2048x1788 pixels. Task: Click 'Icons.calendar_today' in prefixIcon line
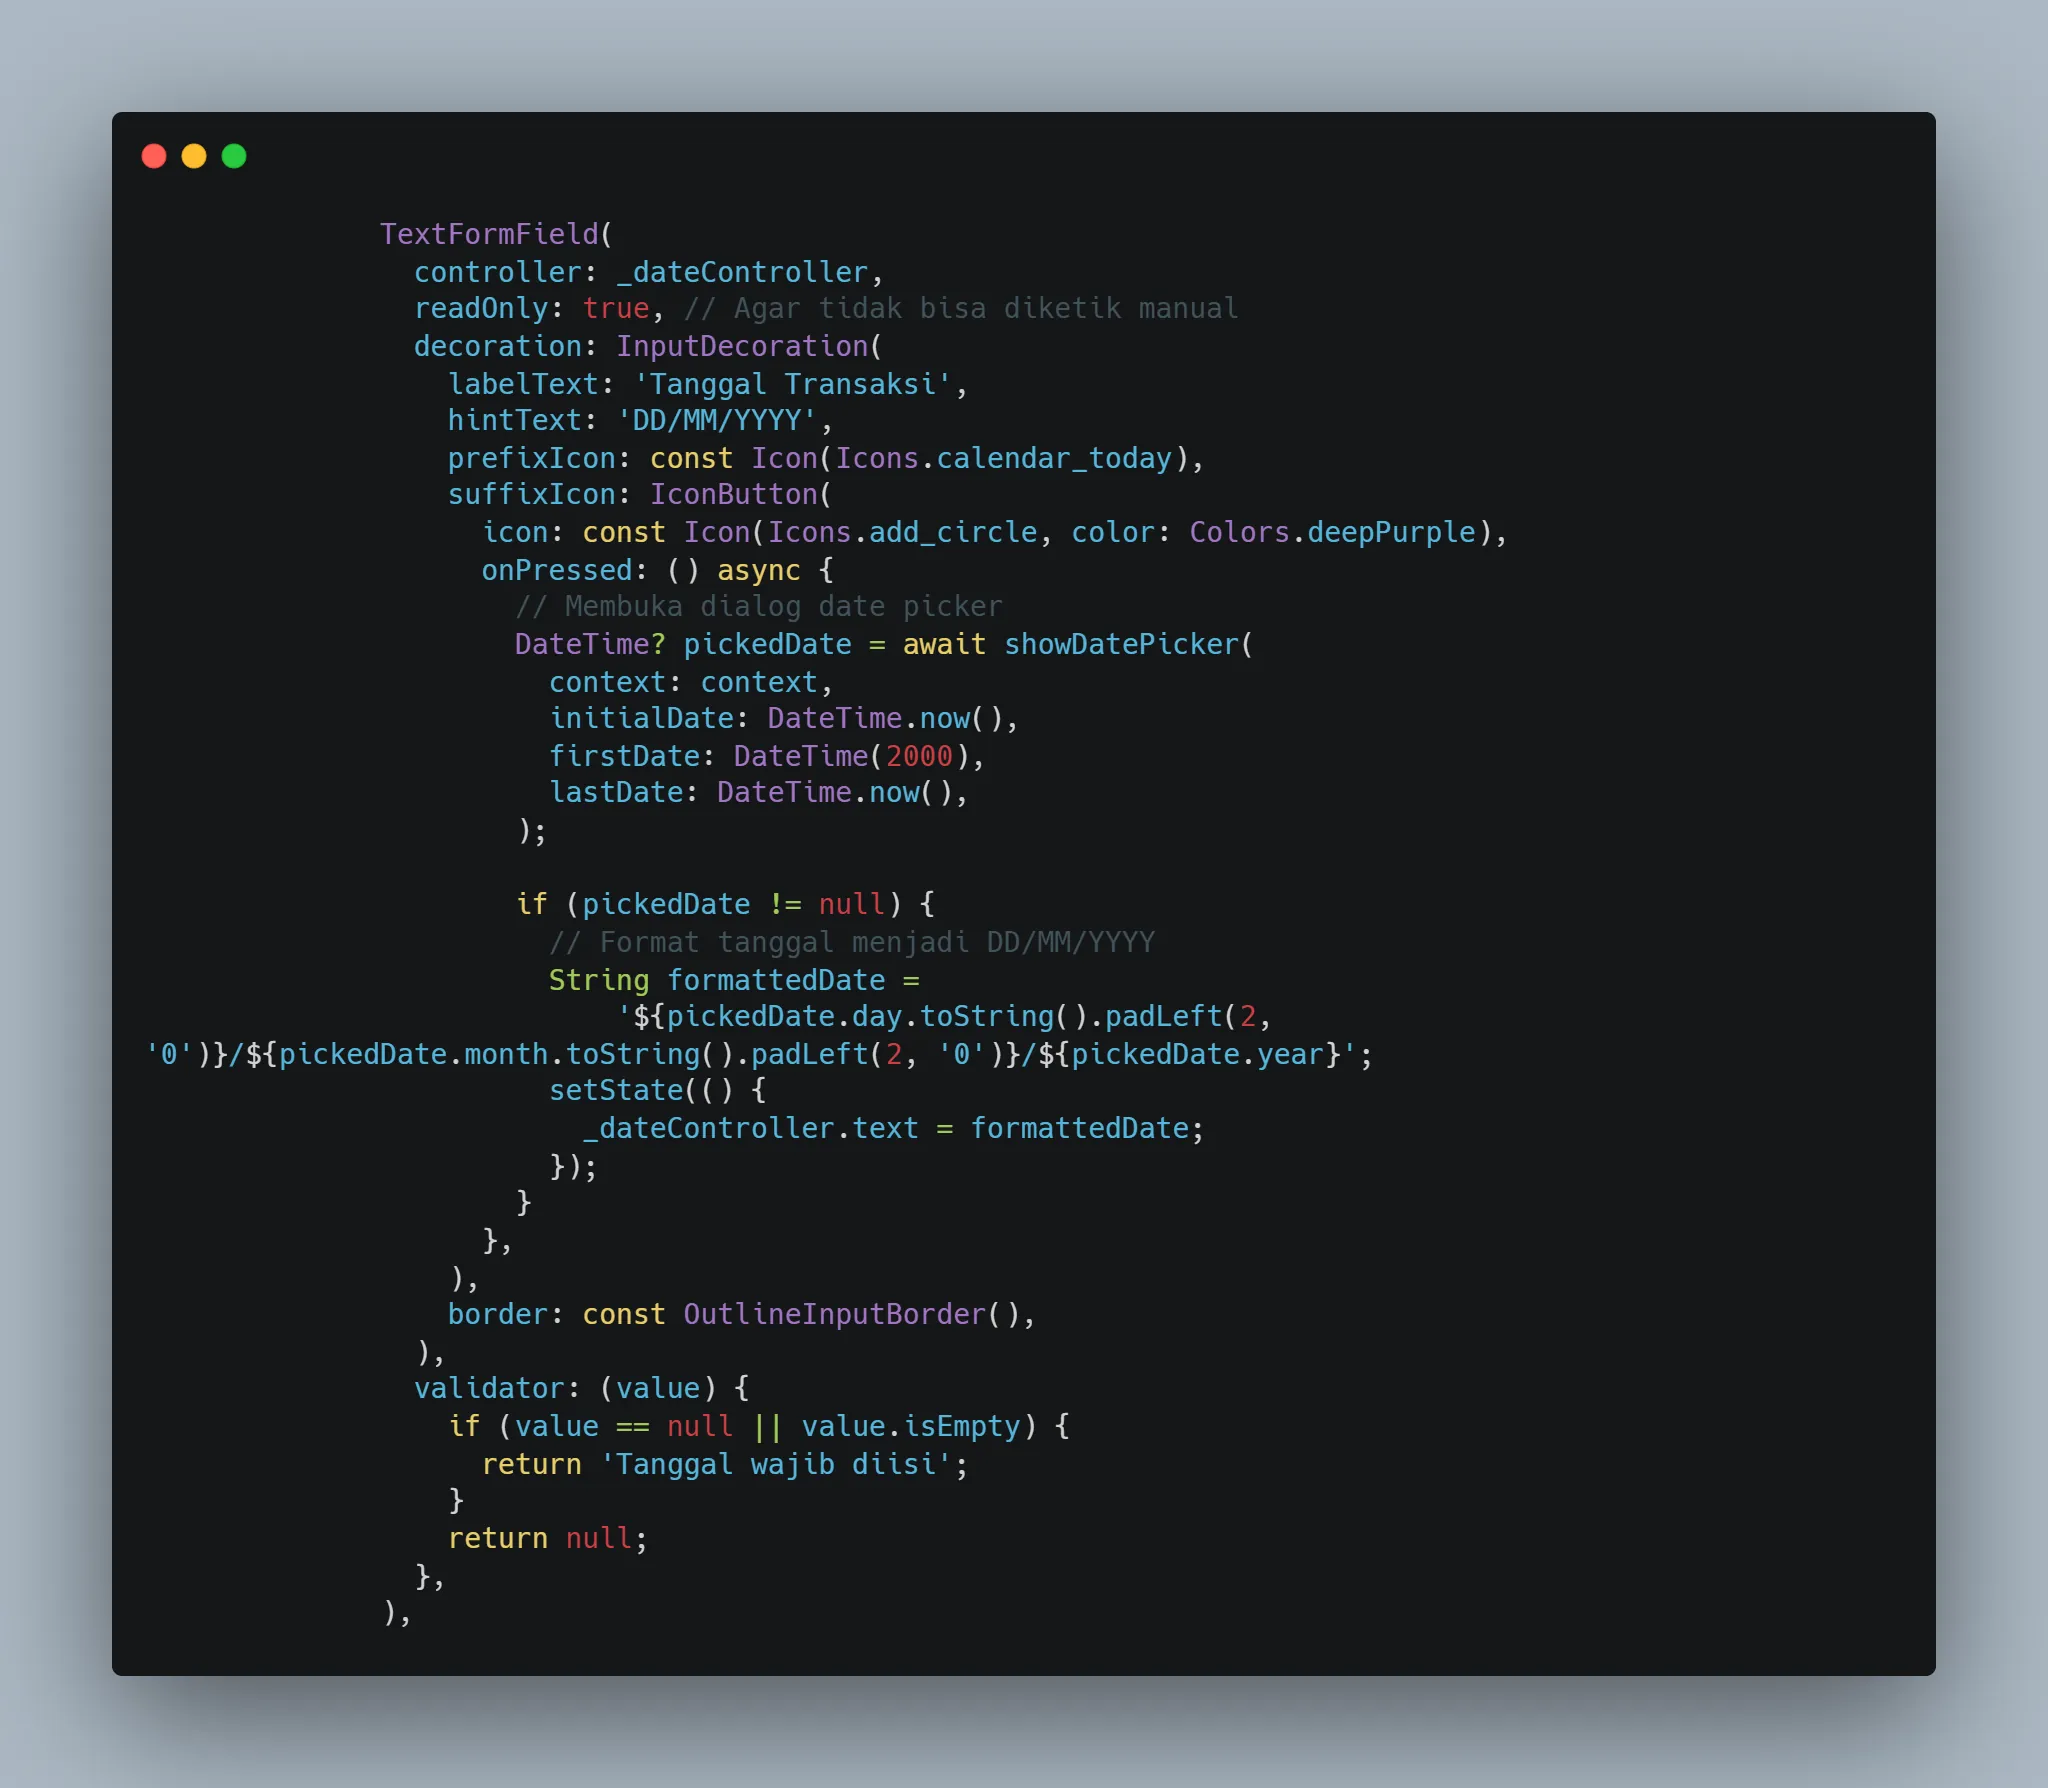pyautogui.click(x=1003, y=458)
